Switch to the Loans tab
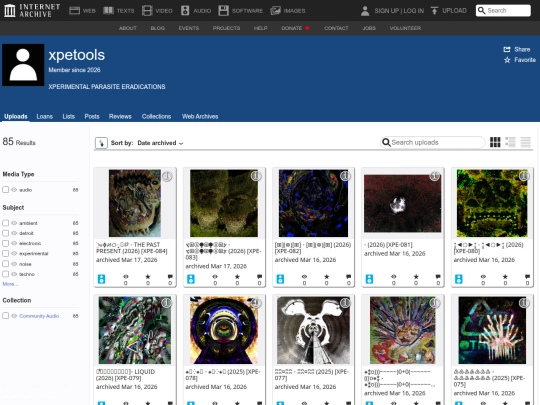 click(x=45, y=116)
